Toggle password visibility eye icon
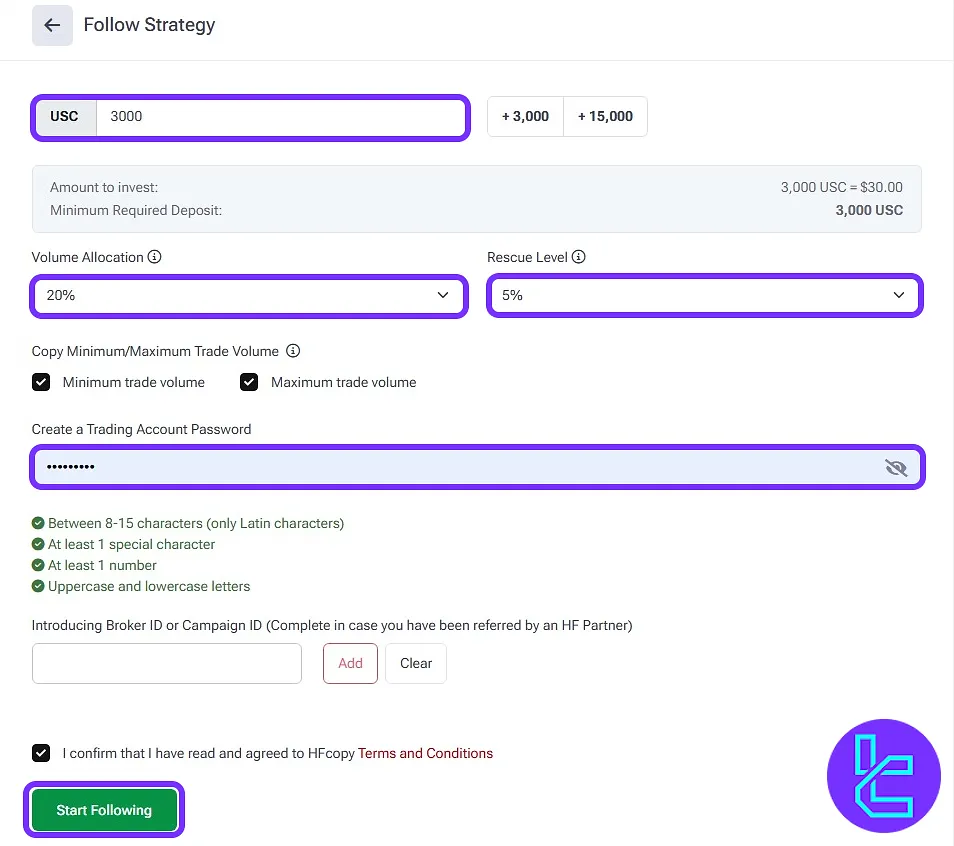954x846 pixels. [x=896, y=467]
